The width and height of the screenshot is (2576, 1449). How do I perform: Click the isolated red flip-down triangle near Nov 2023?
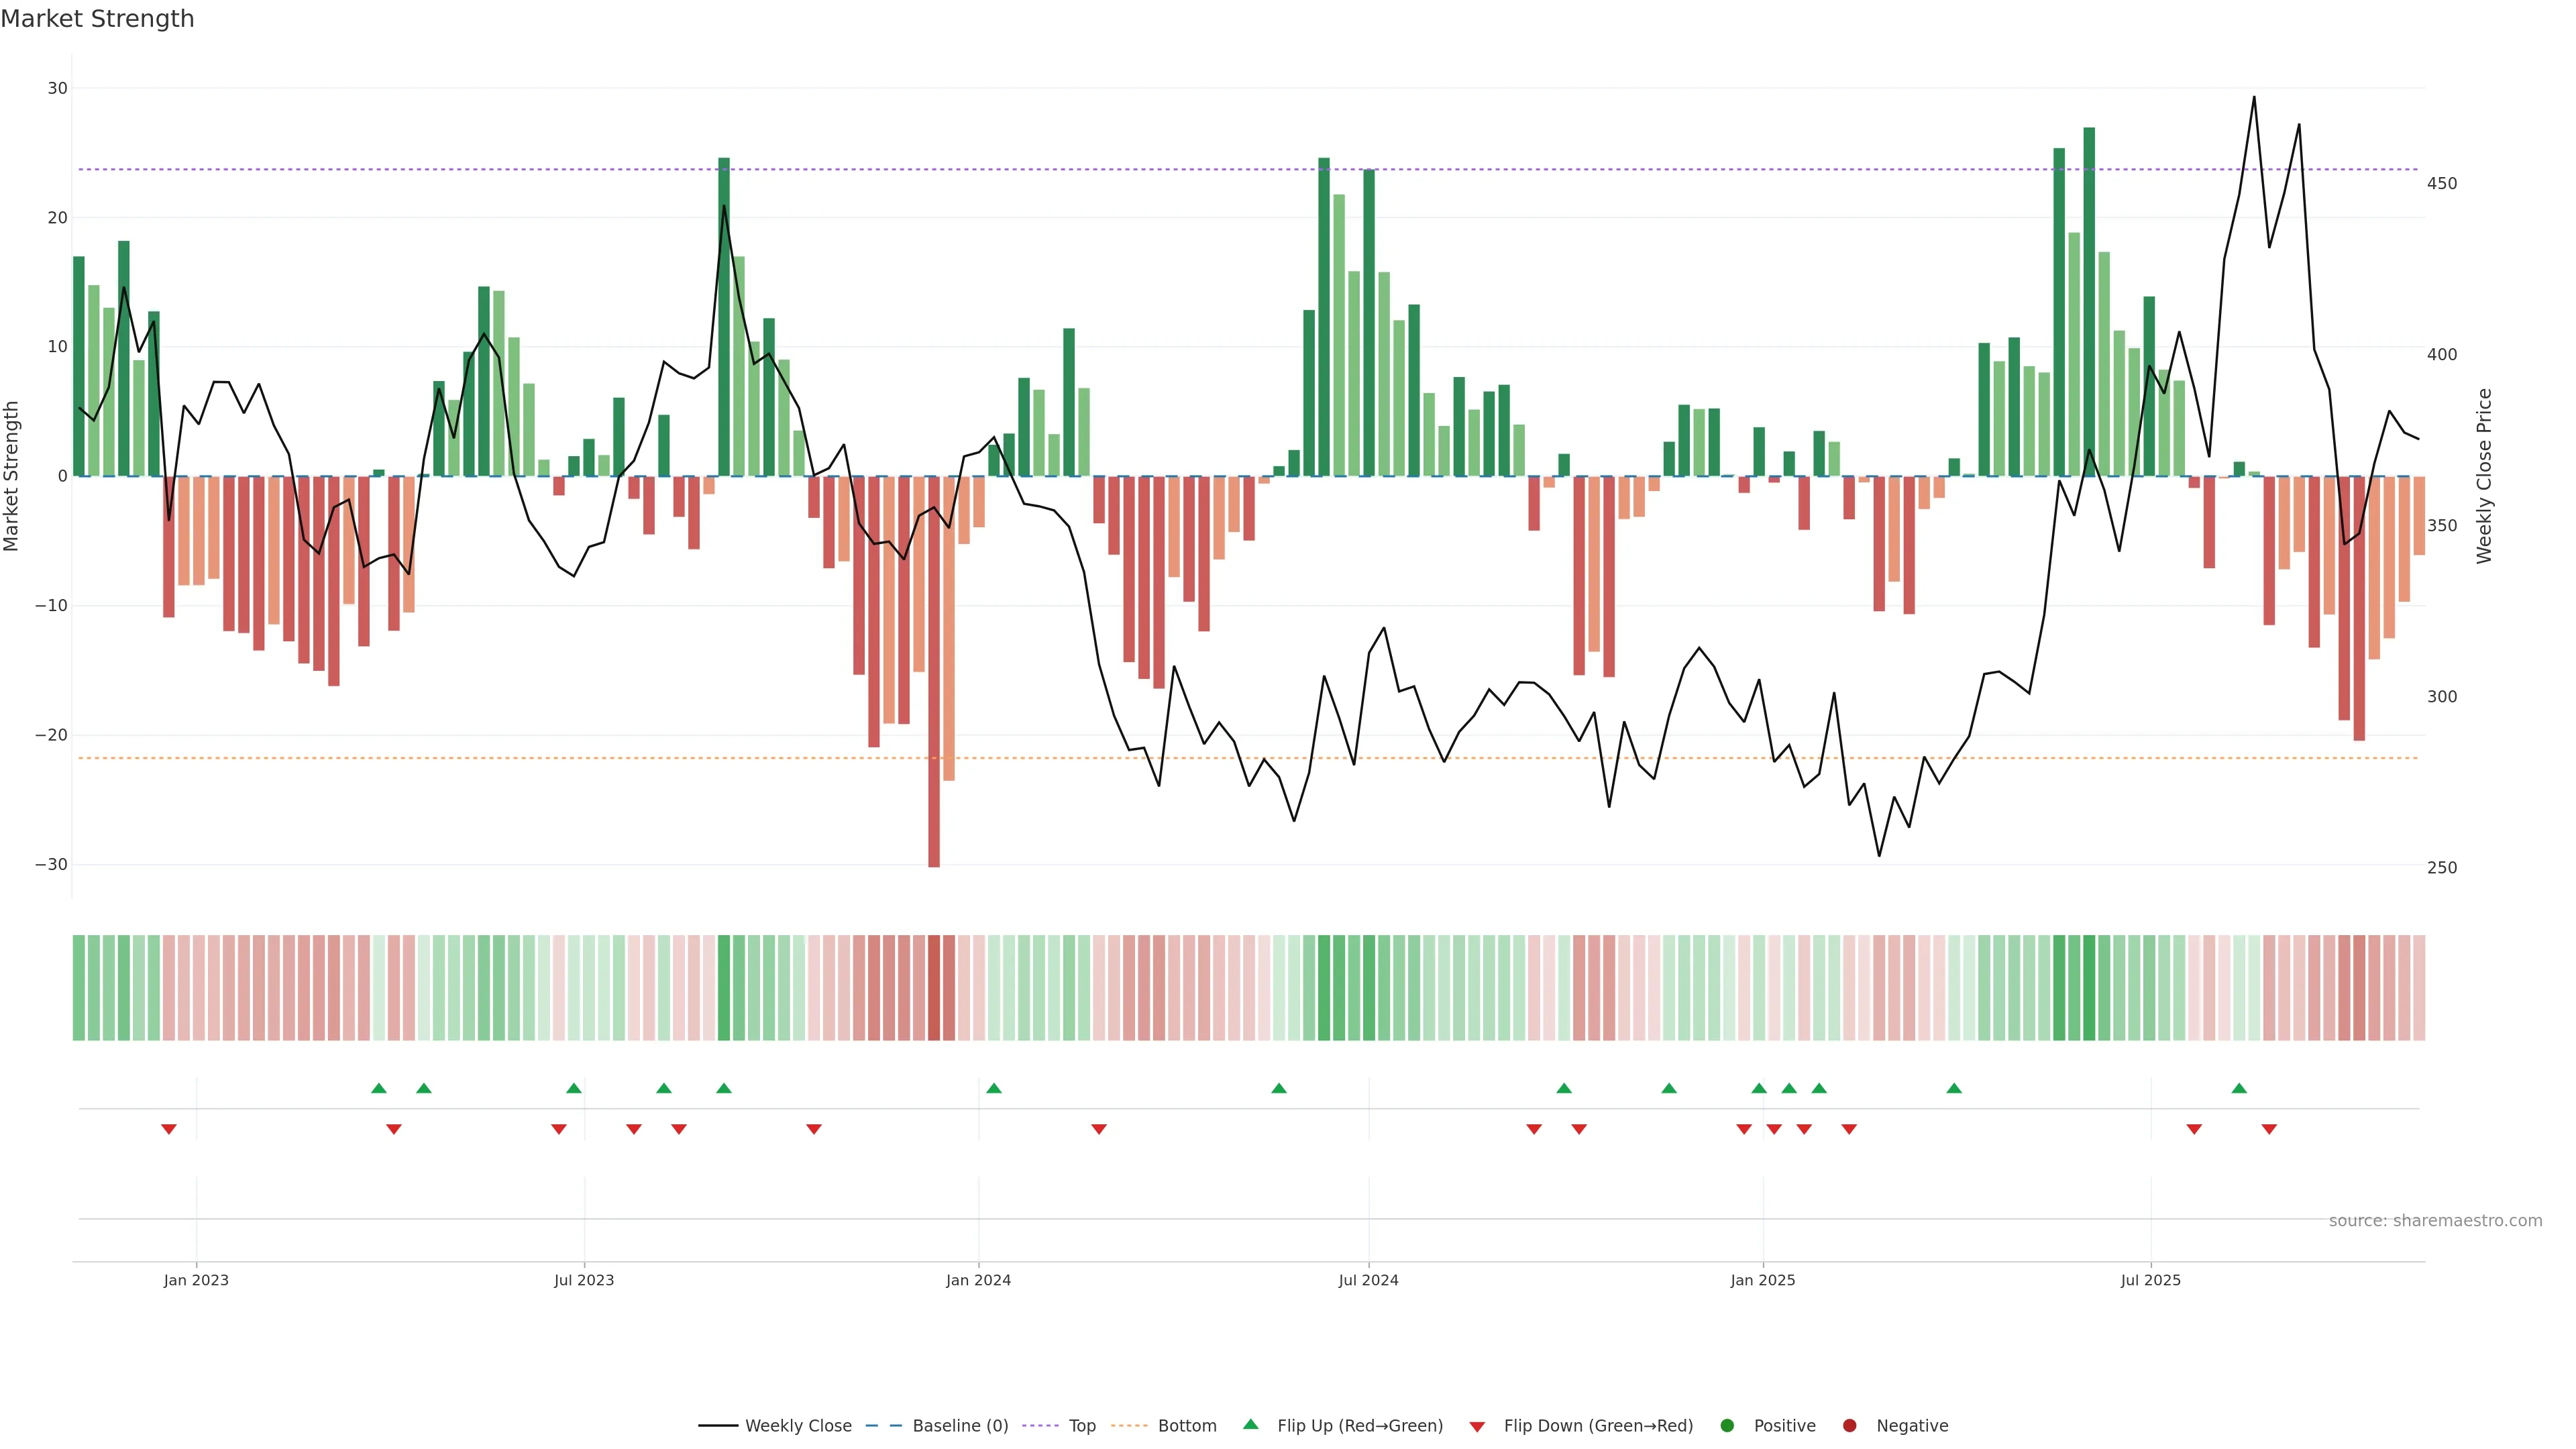pyautogui.click(x=814, y=1129)
